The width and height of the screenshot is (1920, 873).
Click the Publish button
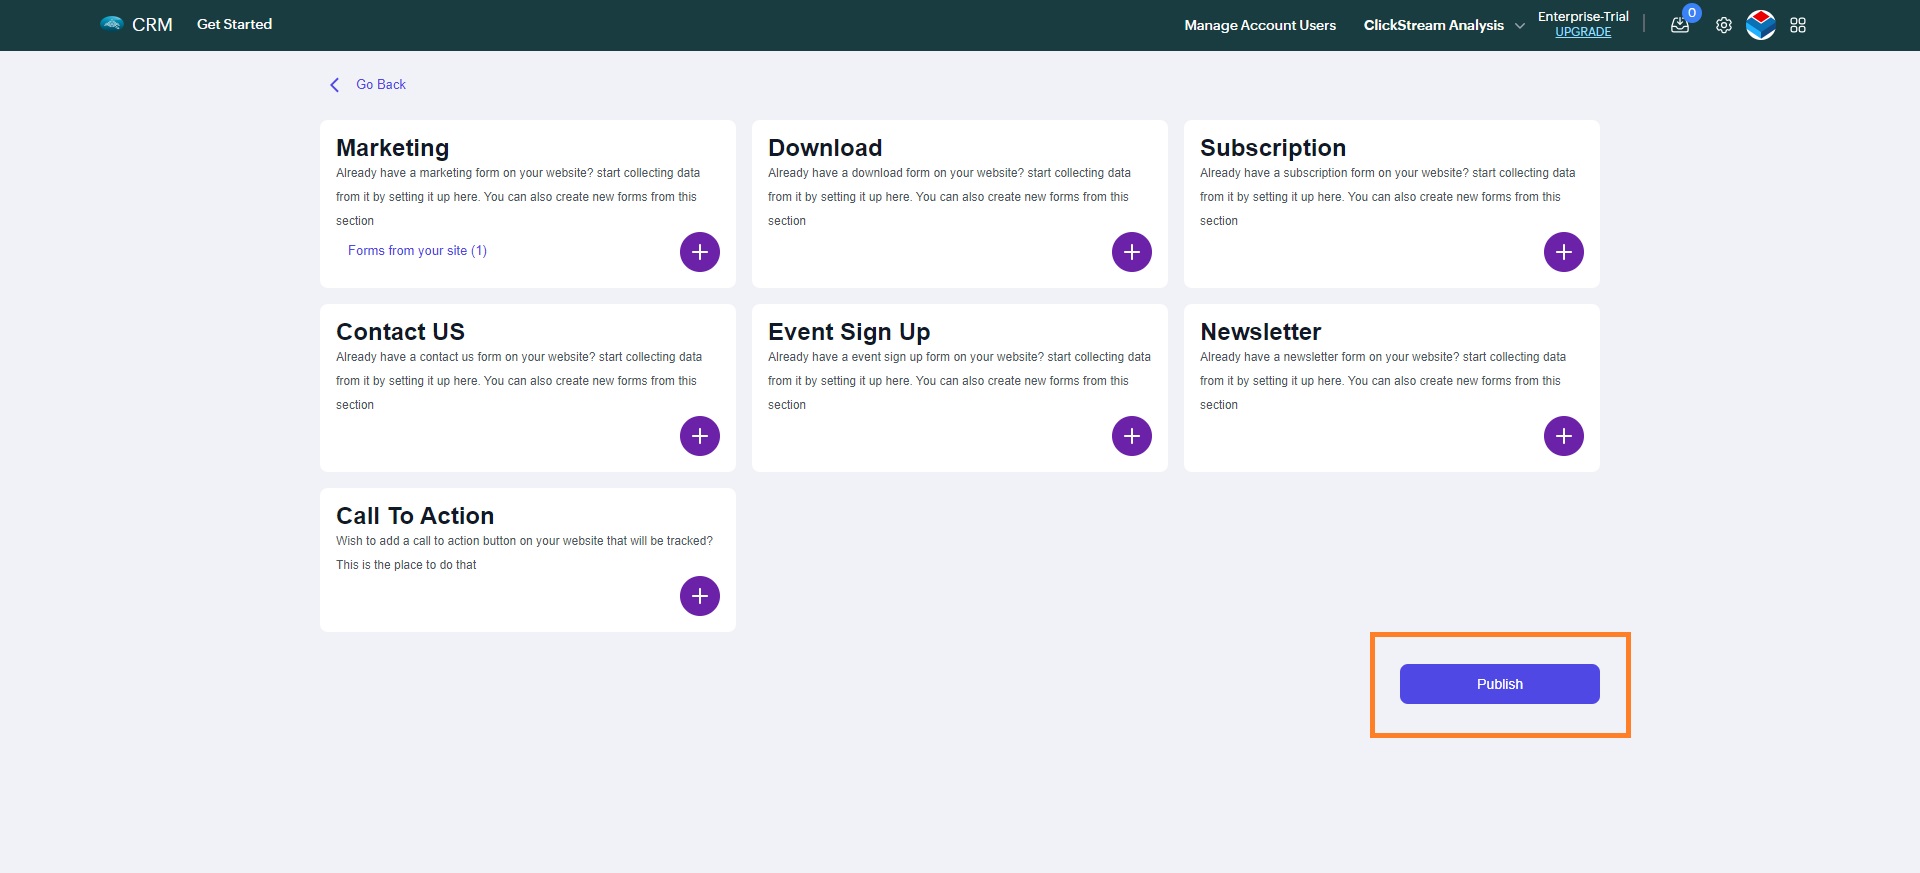tap(1500, 684)
